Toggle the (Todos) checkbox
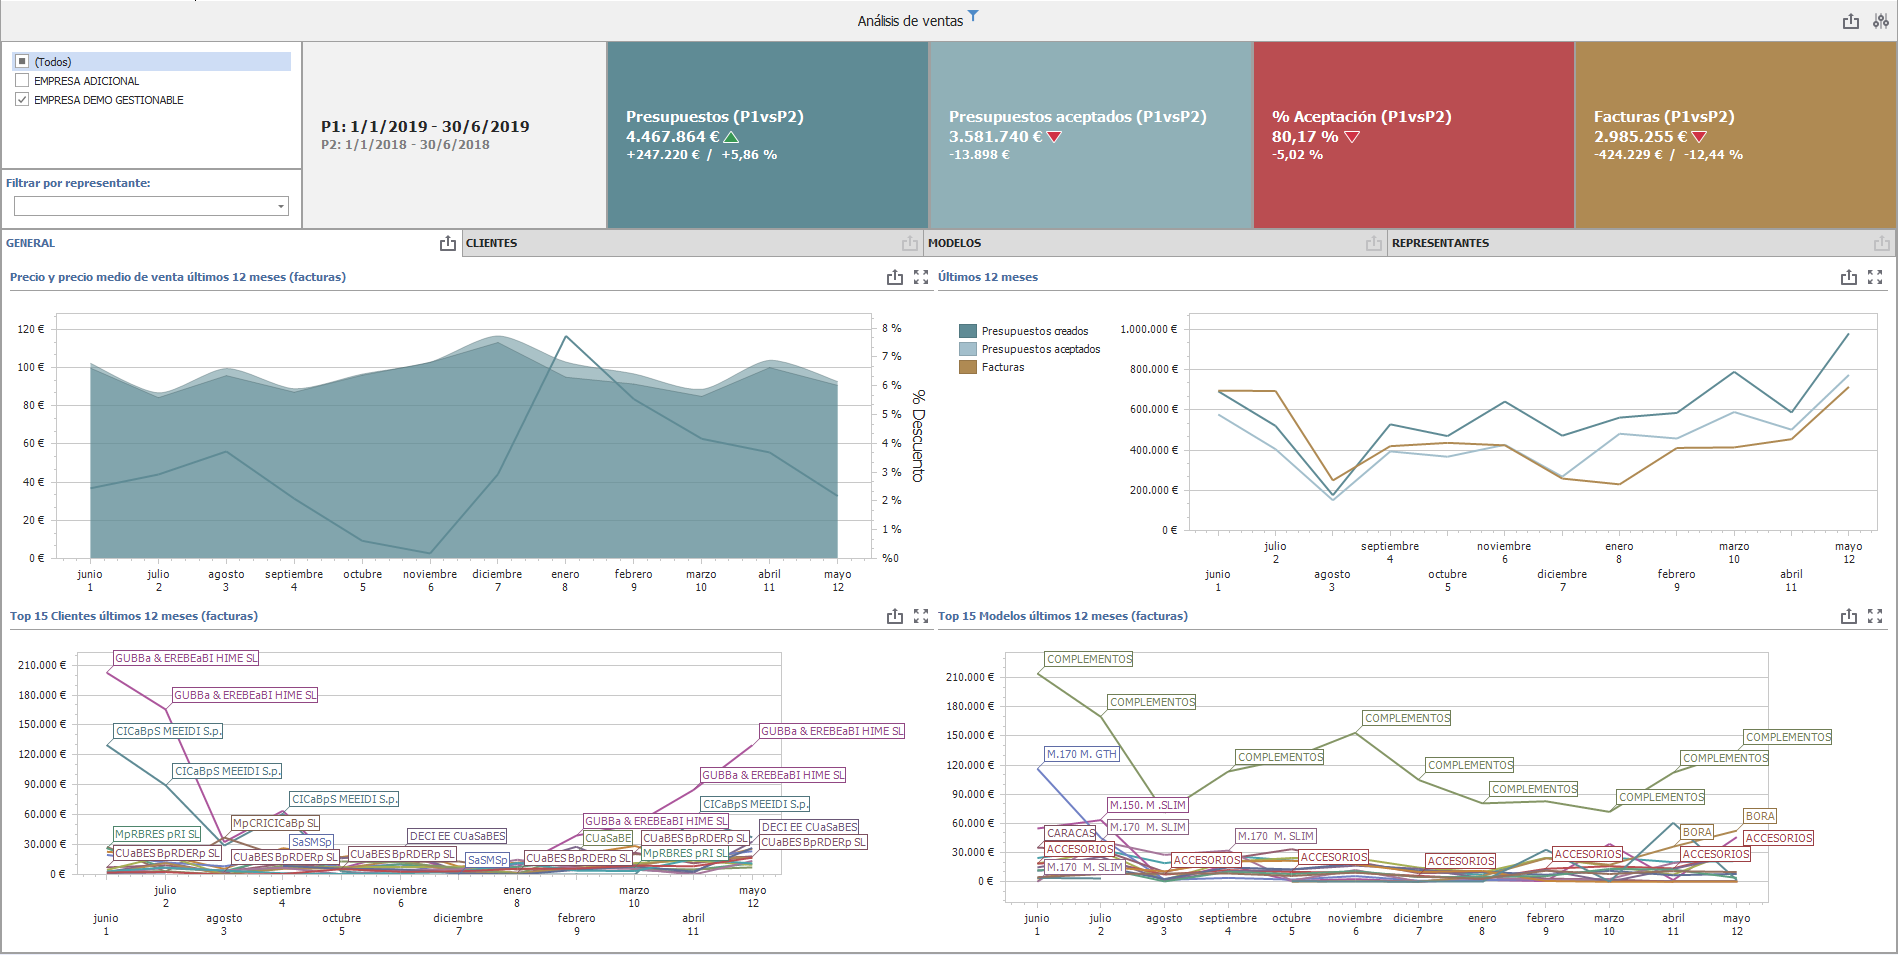Screen dimensions: 1898x955 [22, 62]
